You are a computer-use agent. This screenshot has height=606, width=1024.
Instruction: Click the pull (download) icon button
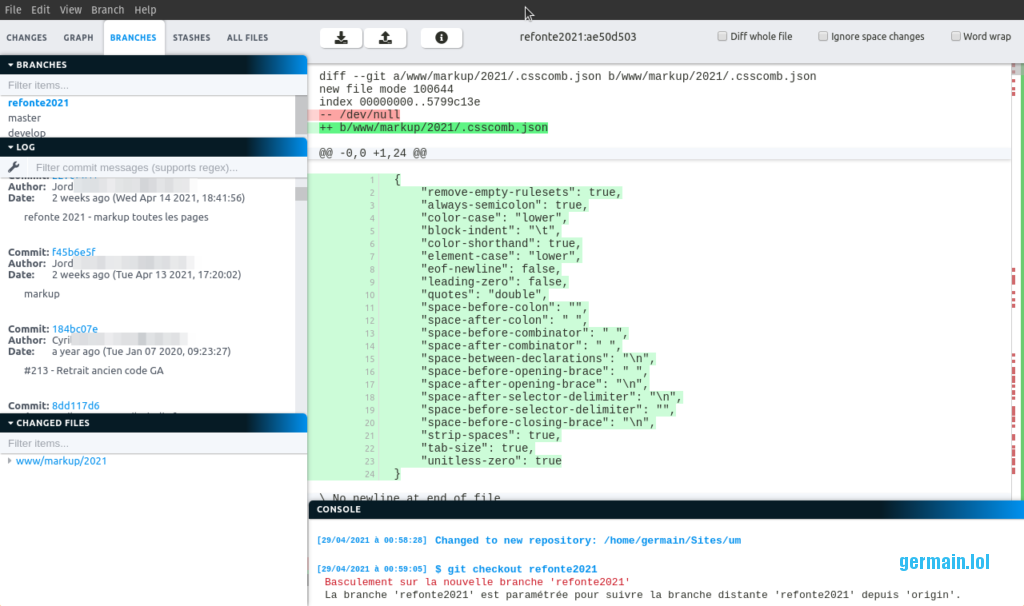[x=341, y=38]
